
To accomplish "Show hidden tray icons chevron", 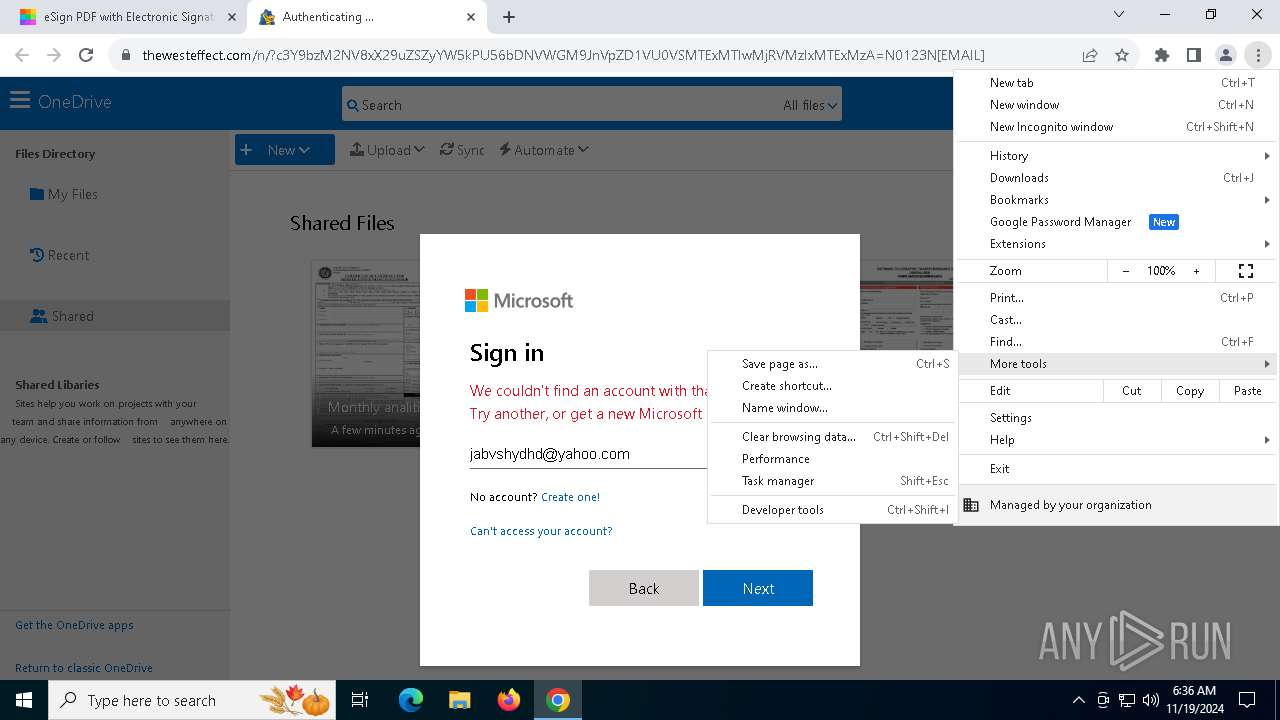I will coord(1078,700).
